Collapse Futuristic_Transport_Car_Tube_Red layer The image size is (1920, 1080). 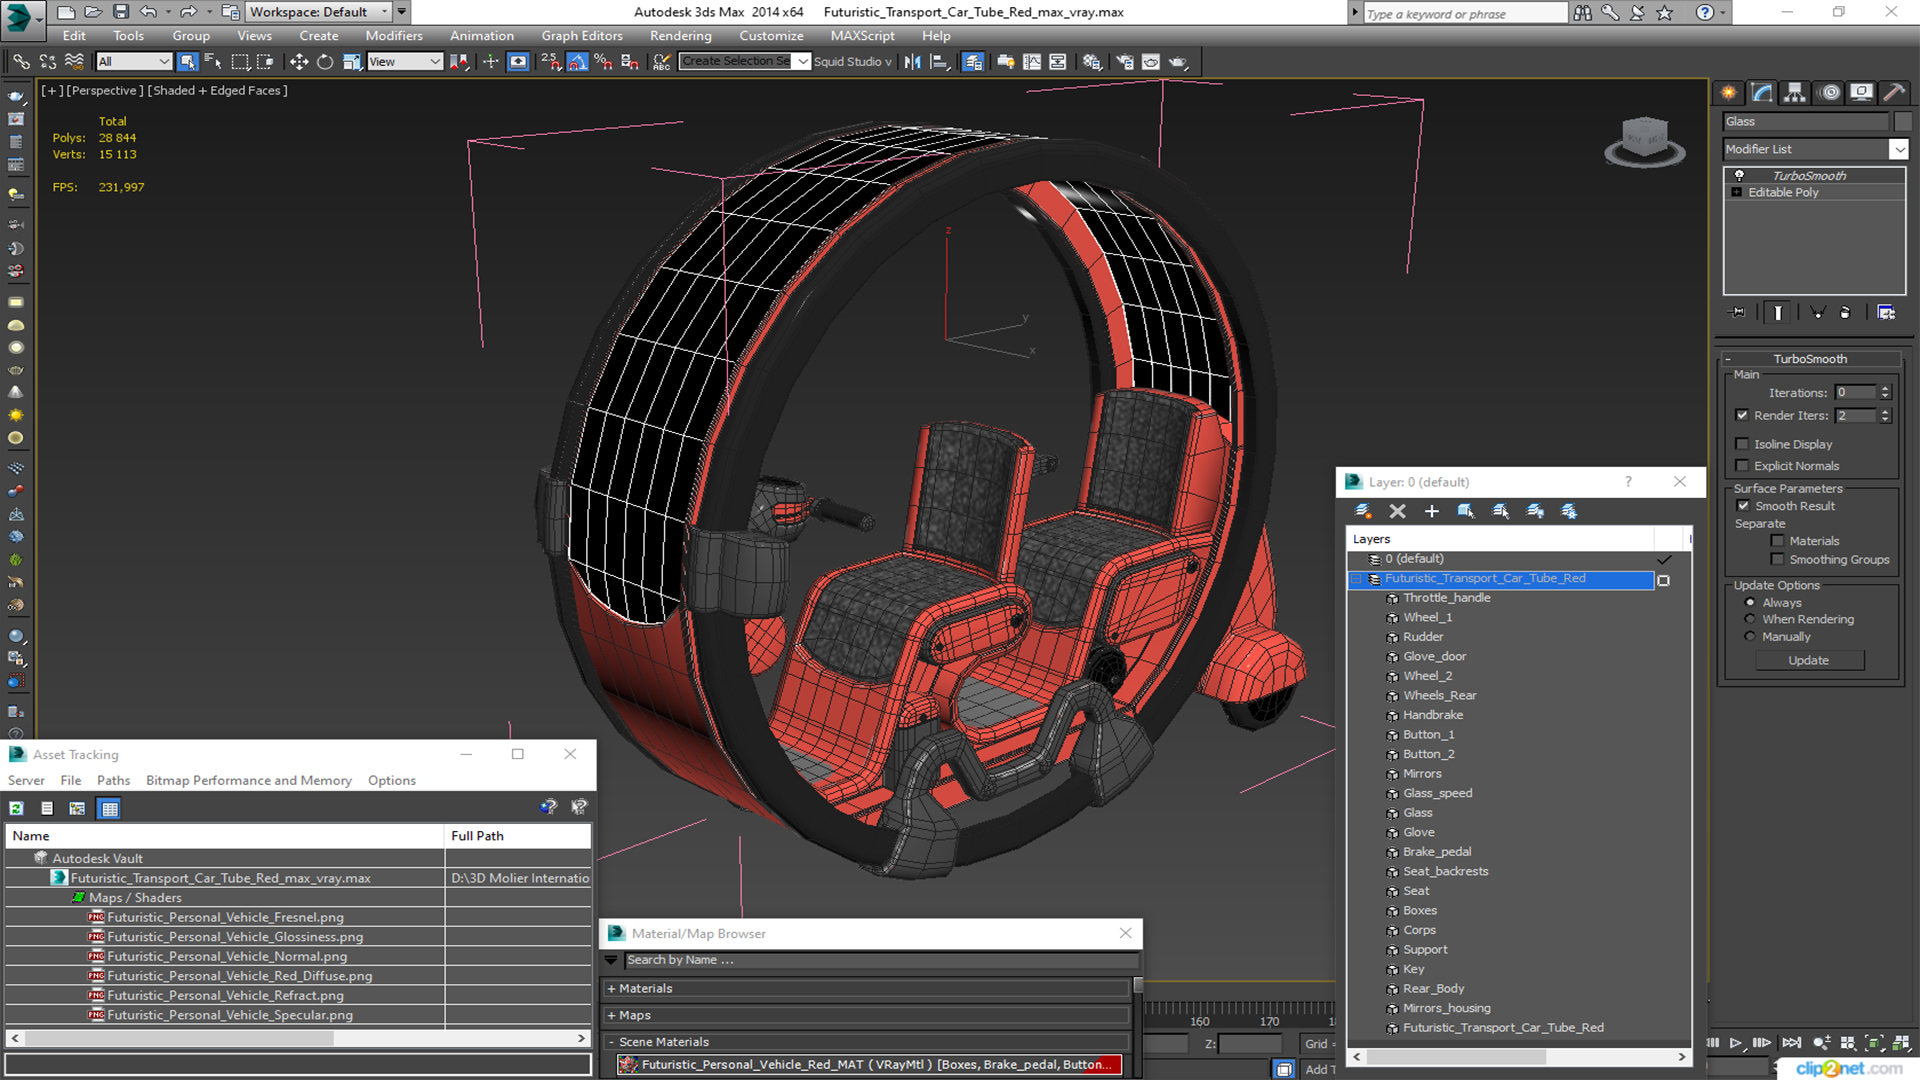(x=1356, y=579)
